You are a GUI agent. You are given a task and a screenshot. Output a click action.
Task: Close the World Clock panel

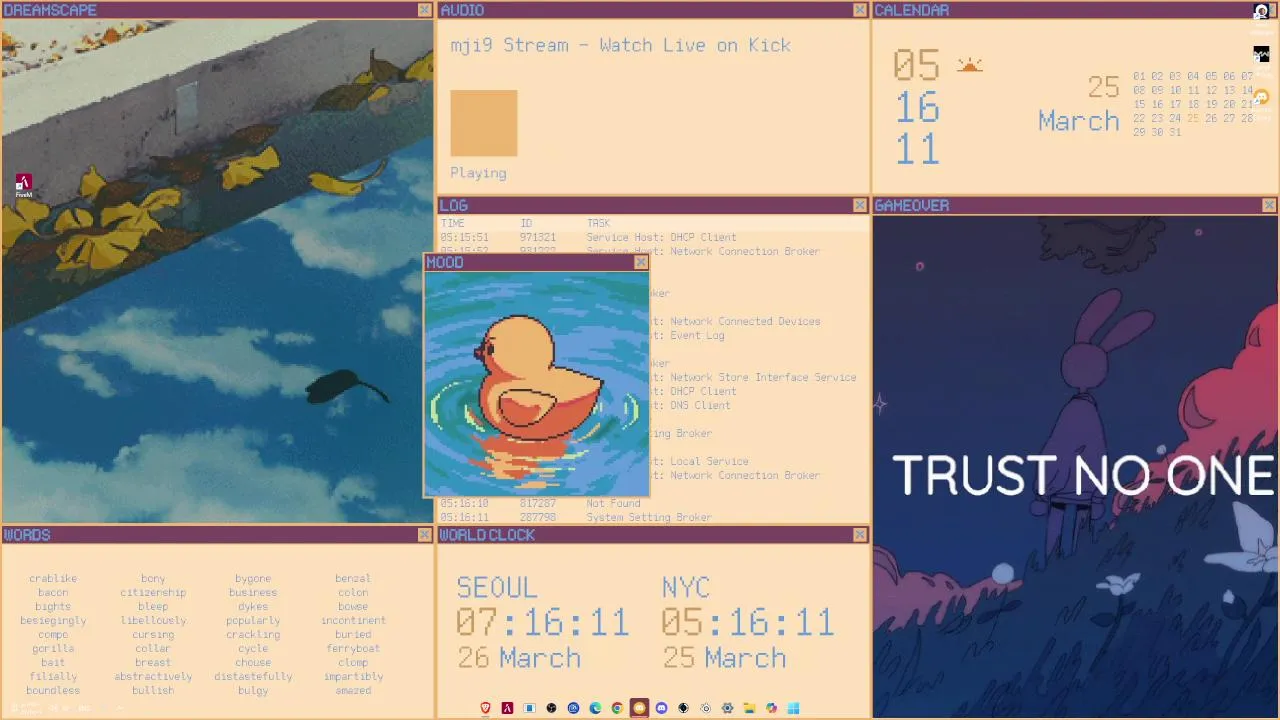coord(860,535)
